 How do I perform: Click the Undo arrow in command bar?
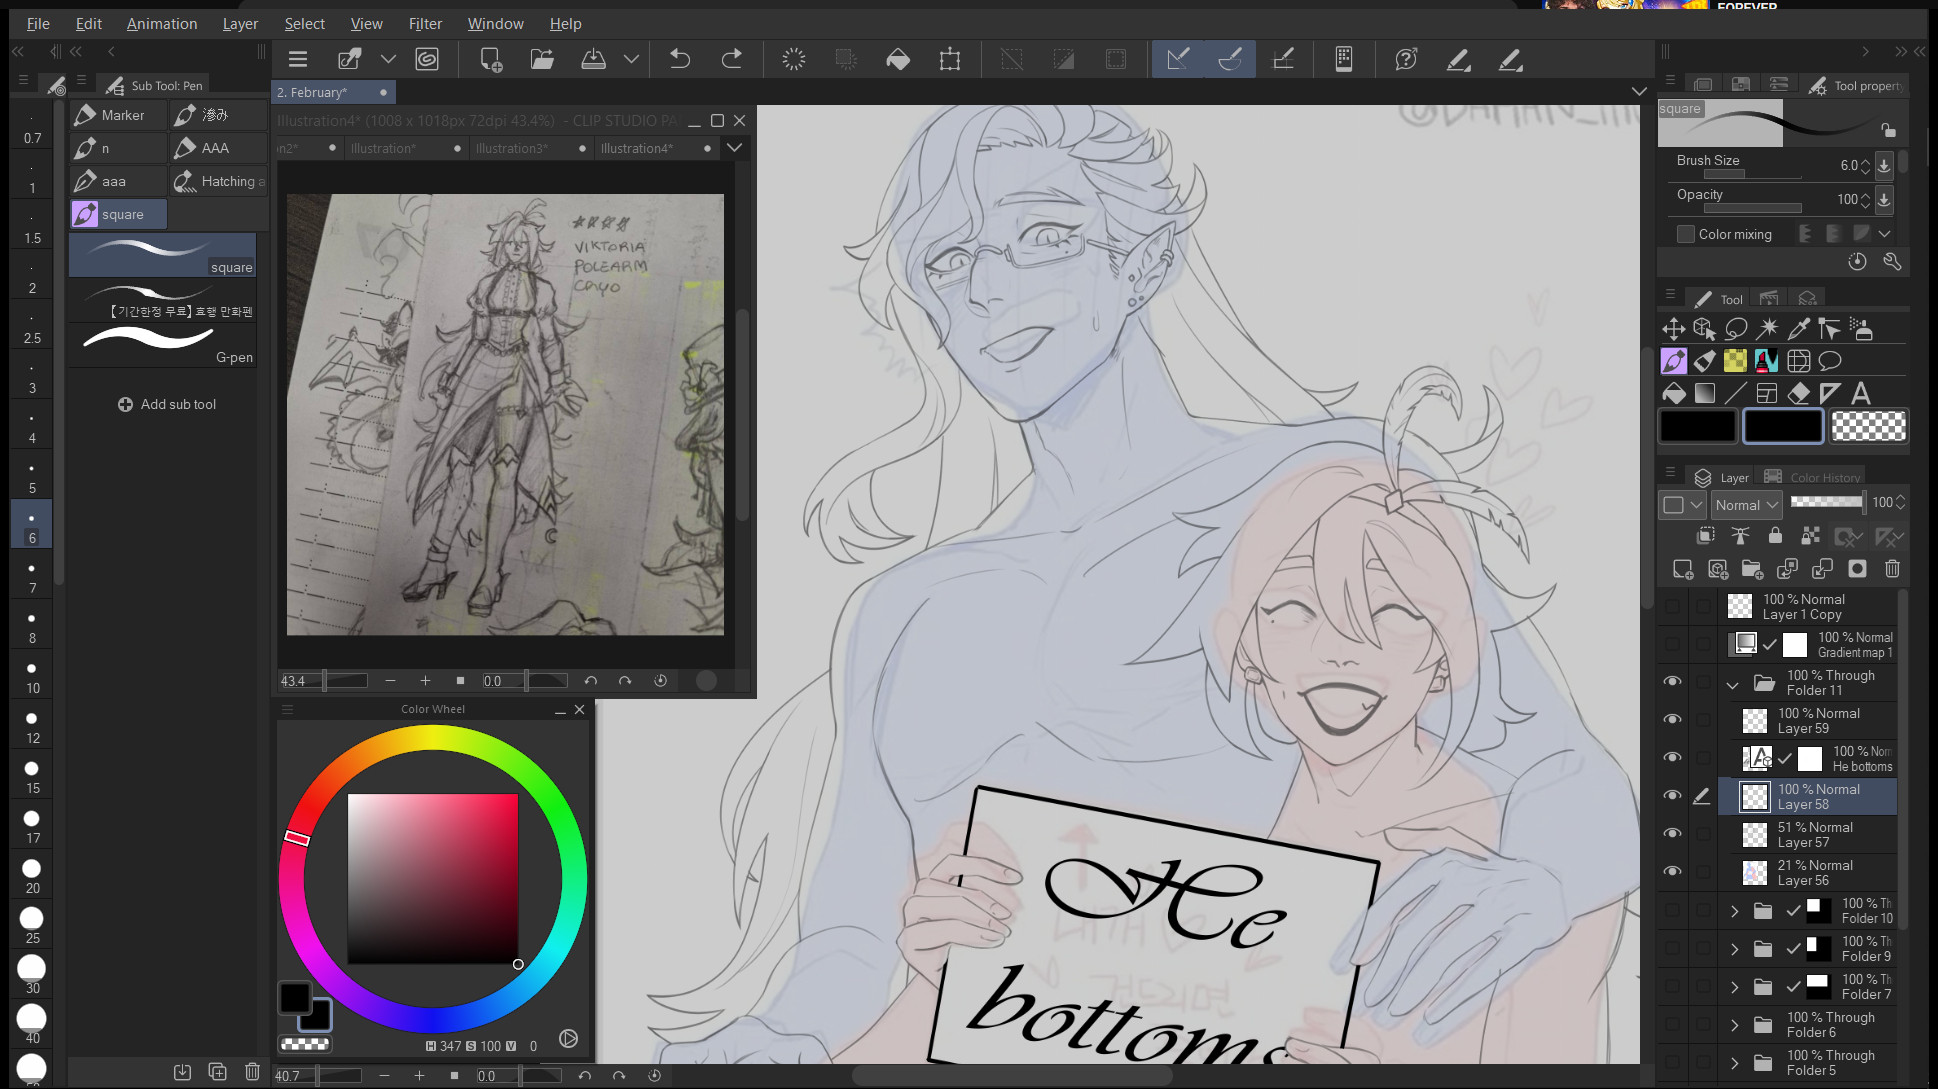coord(680,59)
